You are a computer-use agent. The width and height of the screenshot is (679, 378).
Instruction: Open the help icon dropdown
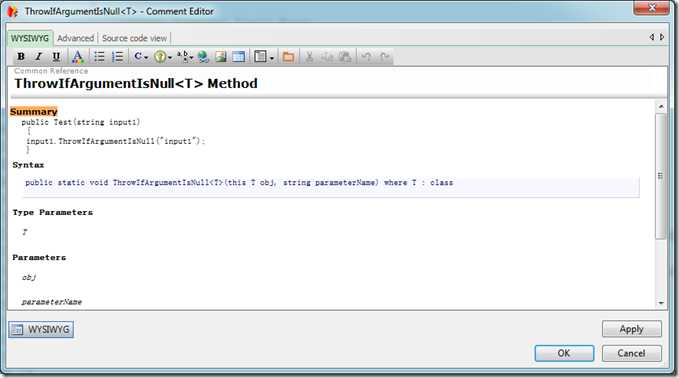pyautogui.click(x=163, y=56)
